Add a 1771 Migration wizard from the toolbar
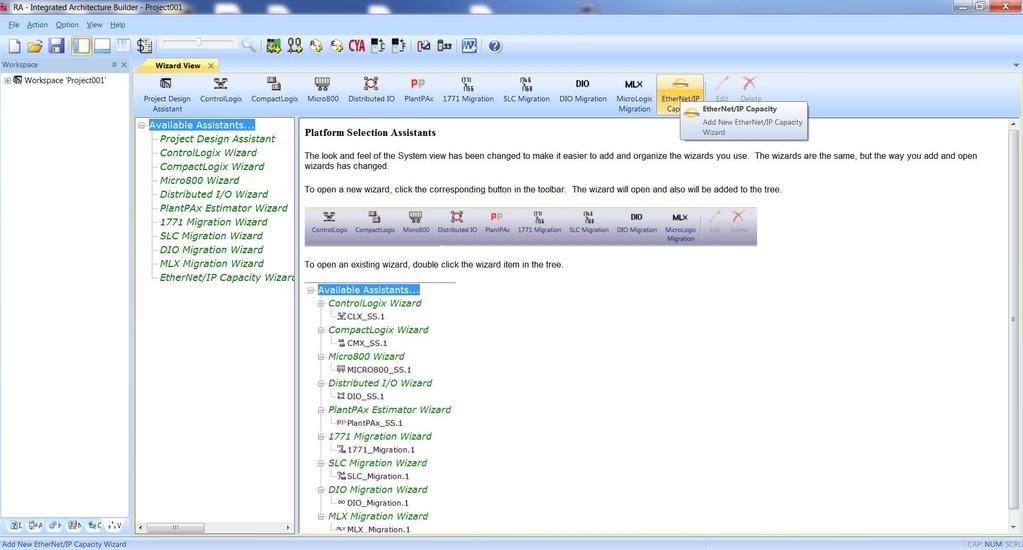 click(468, 90)
